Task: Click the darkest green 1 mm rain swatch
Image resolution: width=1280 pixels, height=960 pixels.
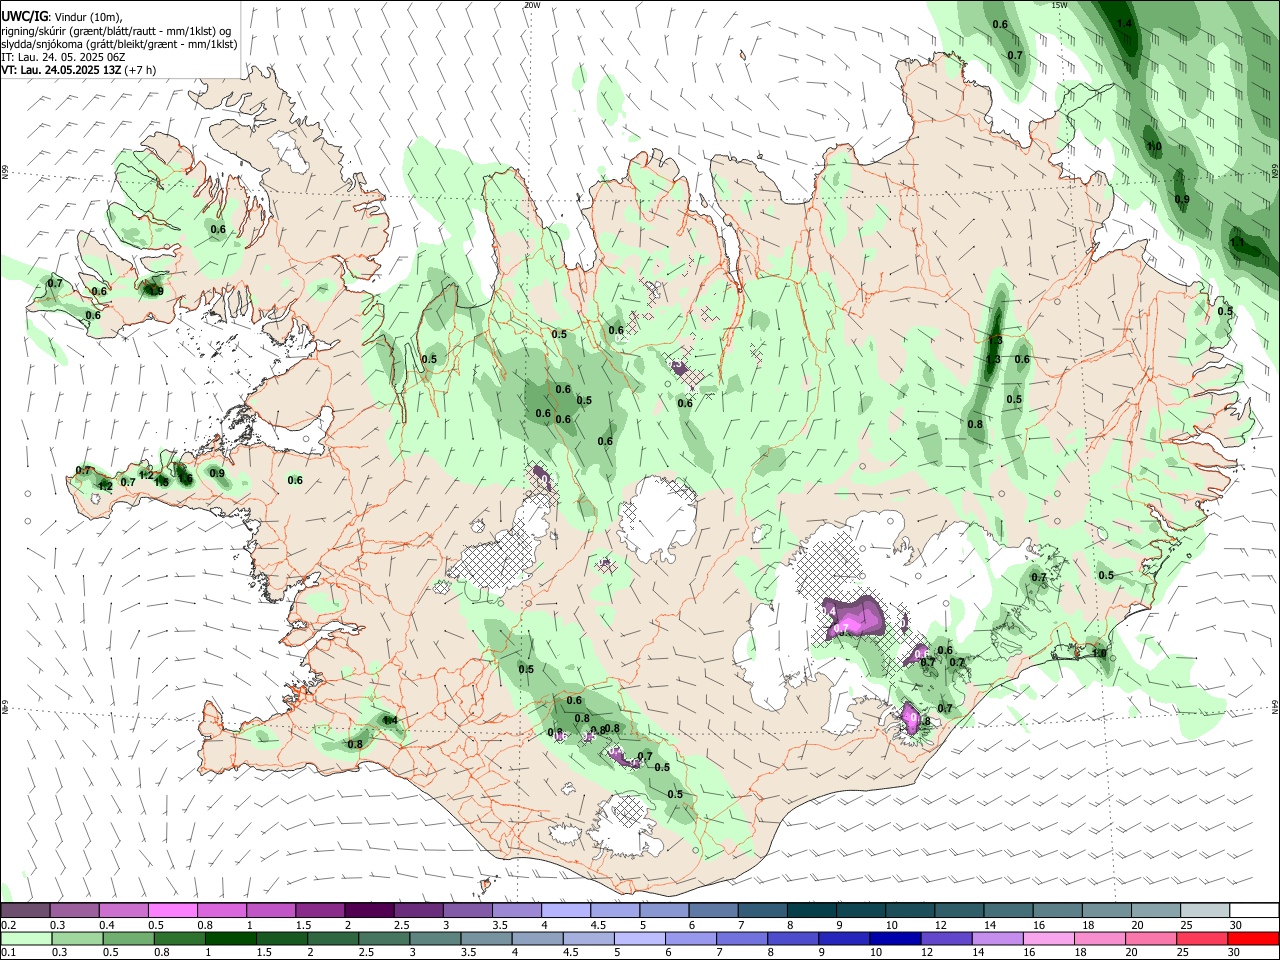Action: pyautogui.click(x=231, y=938)
